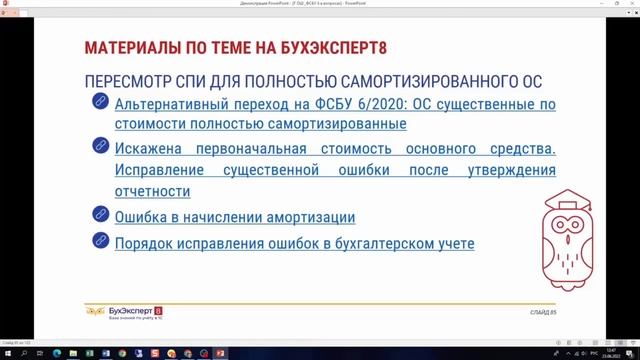Screen dimensions: 640x360
Task: Click slide counter text in status bar
Action: 16,343
